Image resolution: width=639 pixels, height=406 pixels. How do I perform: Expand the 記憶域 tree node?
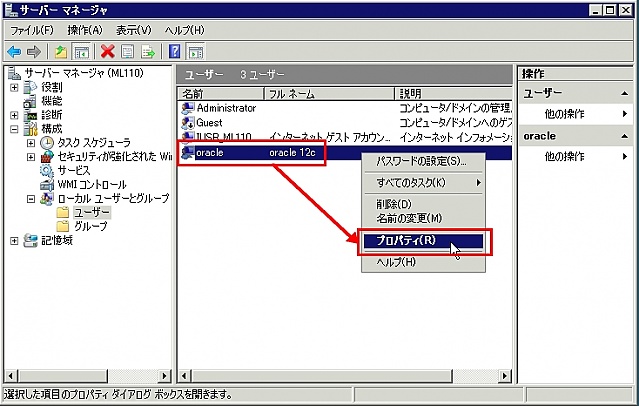14,241
